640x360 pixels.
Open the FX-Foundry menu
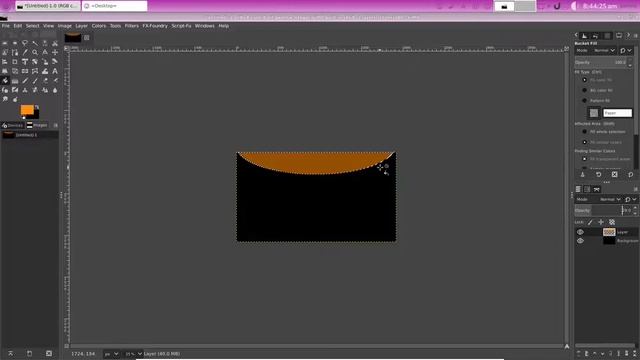[x=155, y=26]
